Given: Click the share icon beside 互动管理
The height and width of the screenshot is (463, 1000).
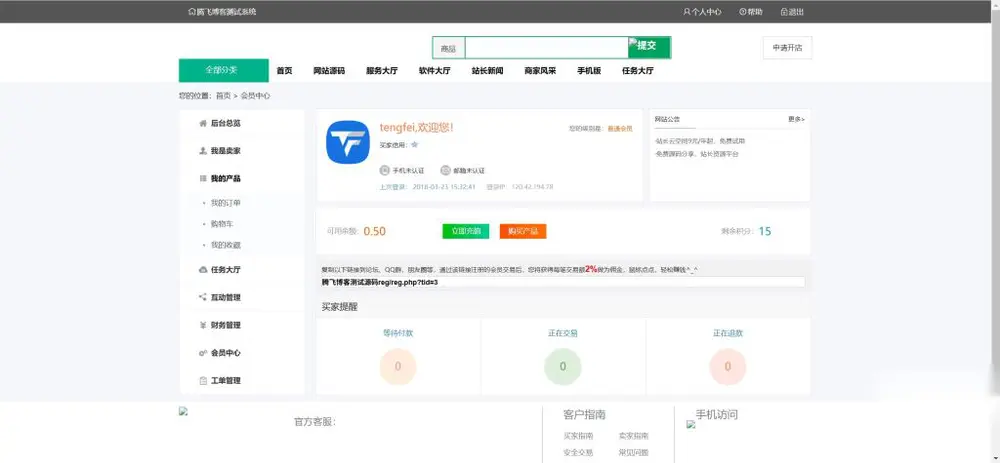Looking at the screenshot, I should 203,297.
